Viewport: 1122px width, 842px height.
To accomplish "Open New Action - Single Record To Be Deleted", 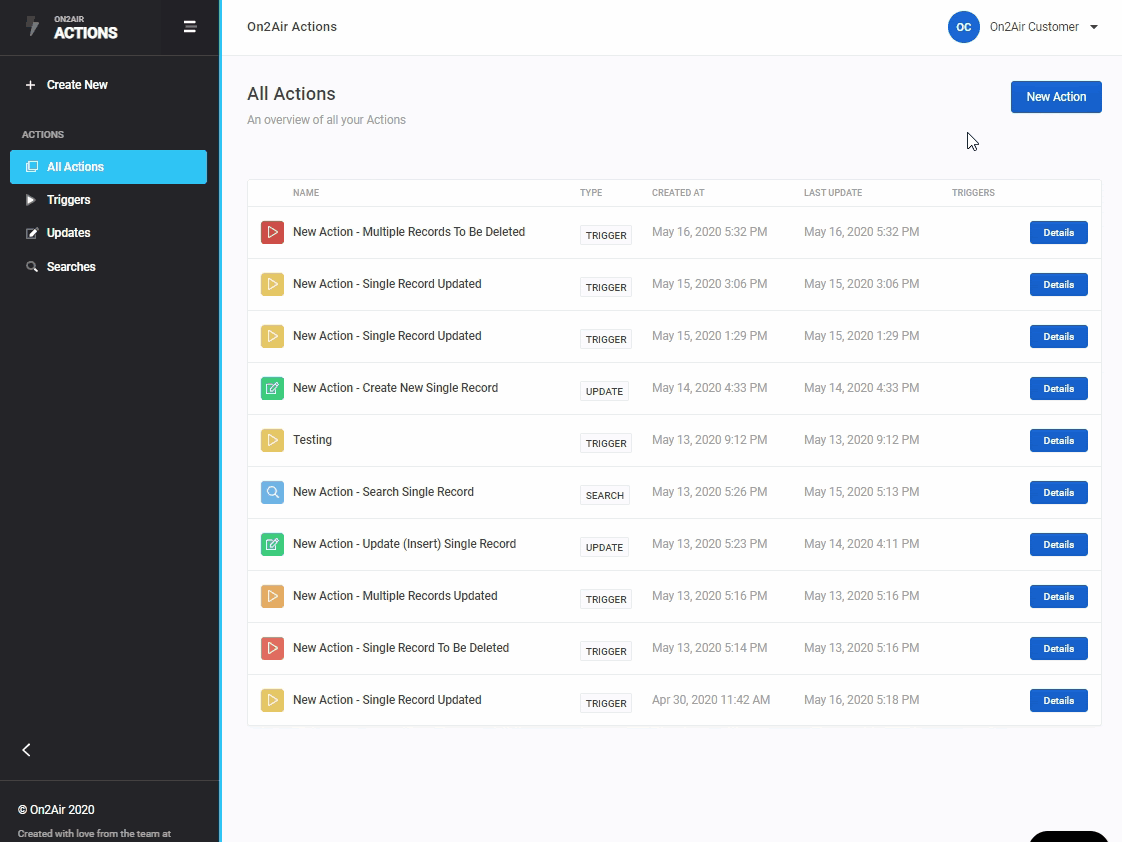I will tap(400, 648).
